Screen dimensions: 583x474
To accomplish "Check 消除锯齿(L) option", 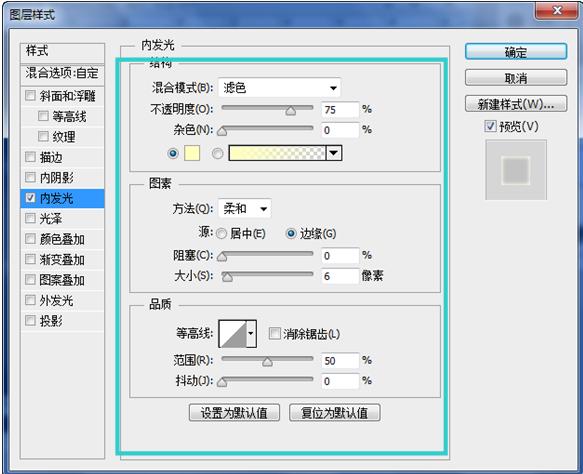I will pos(274,333).
